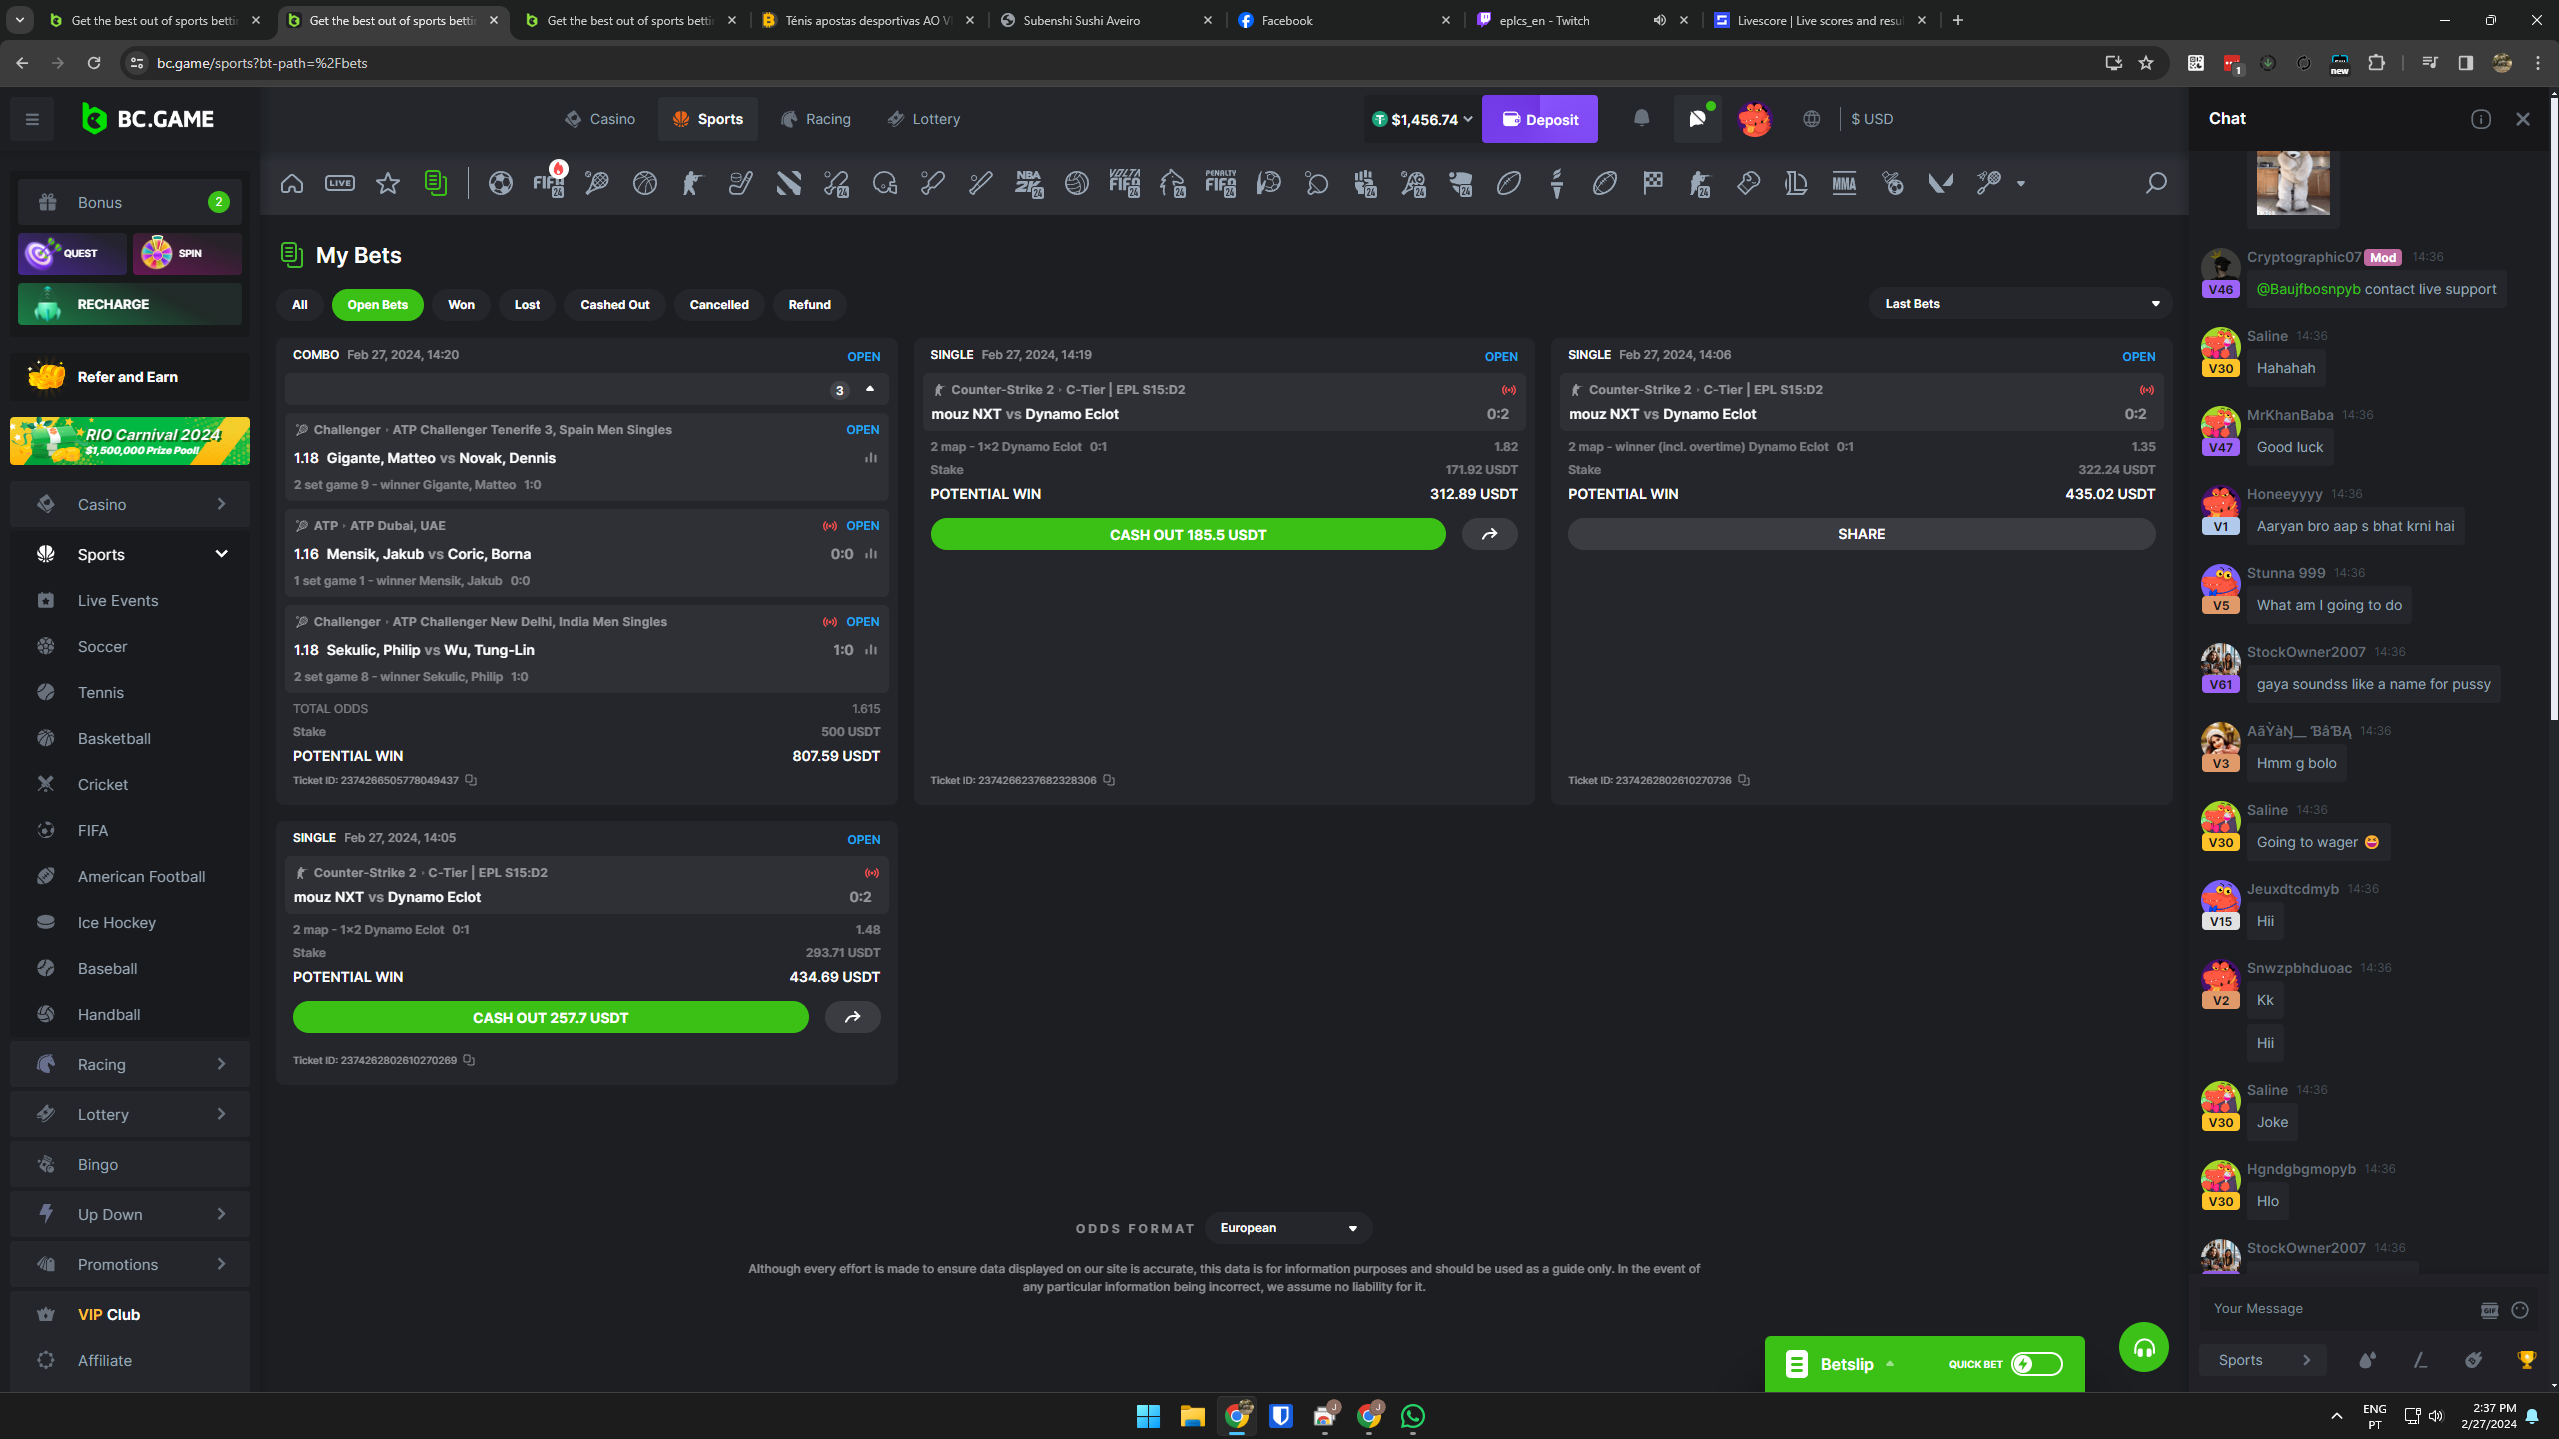The width and height of the screenshot is (2559, 1439).
Task: Open the notifications bell icon
Action: click(1641, 119)
